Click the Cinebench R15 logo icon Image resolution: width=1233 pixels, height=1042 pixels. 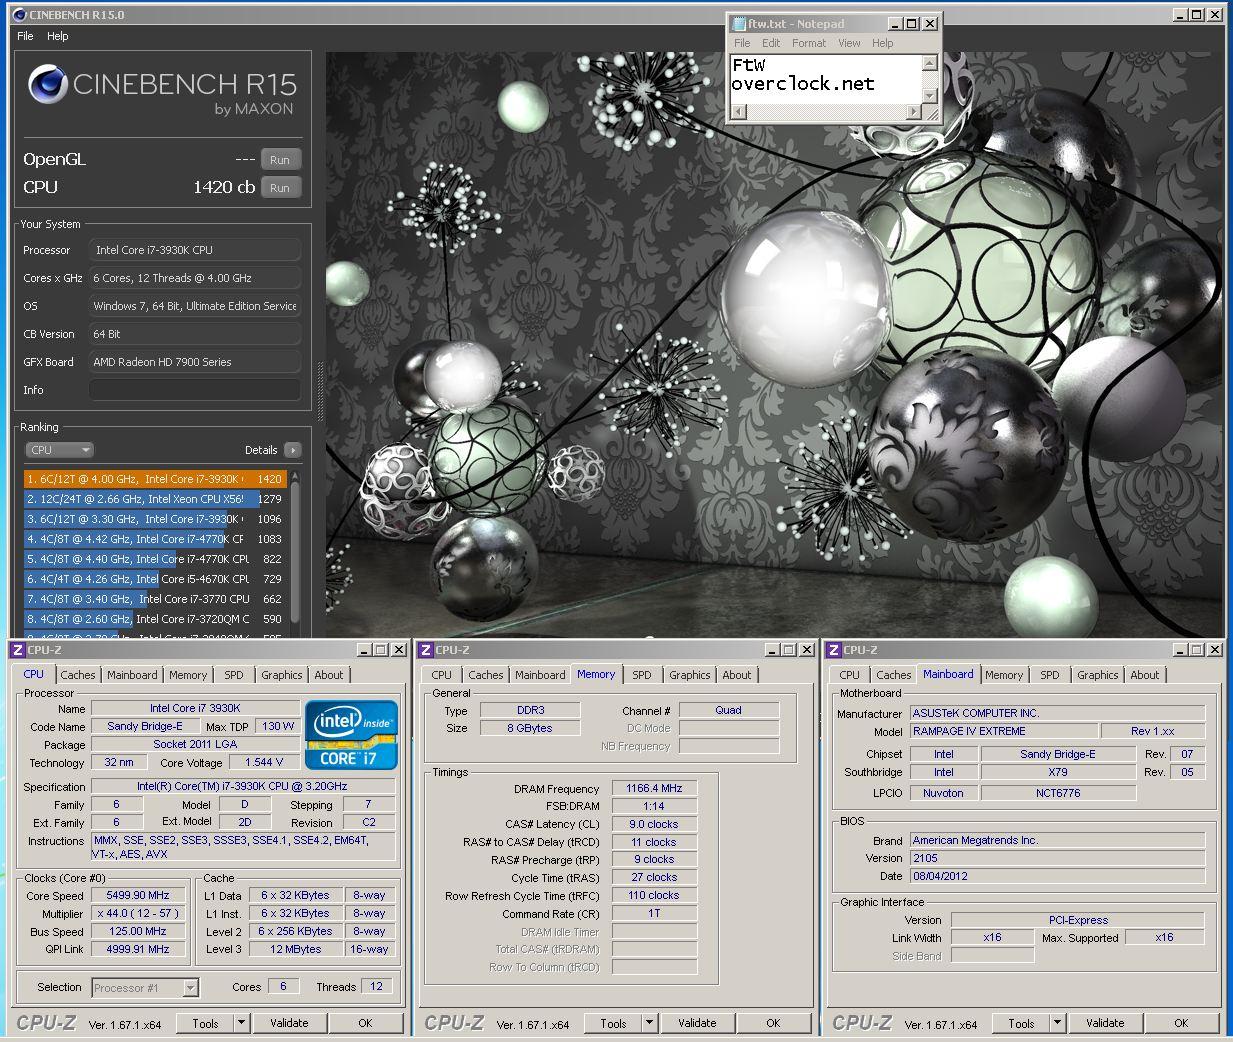48,86
